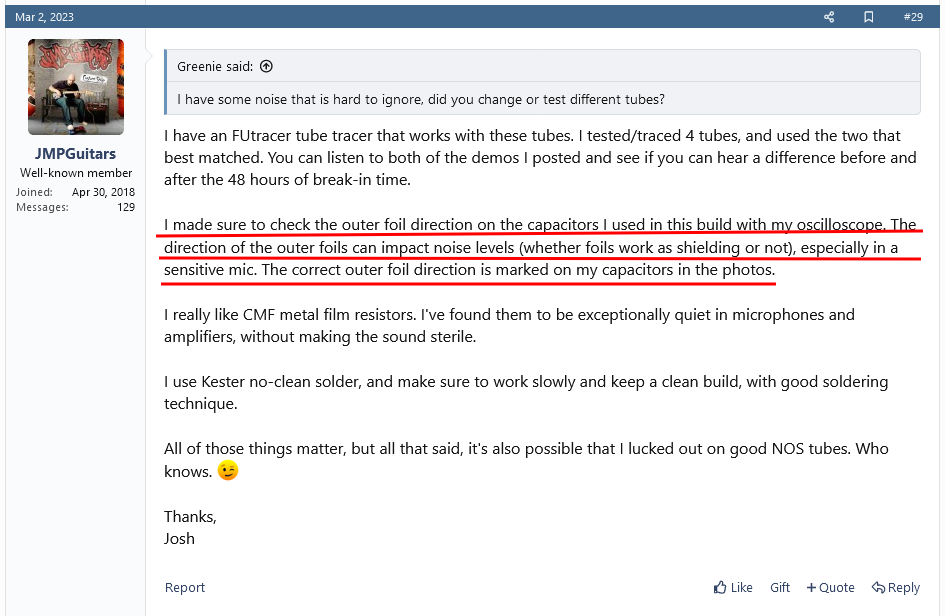Image resolution: width=945 pixels, height=616 pixels.
Task: Open the JMPGuitars username profile link
Action: pyautogui.click(x=76, y=154)
